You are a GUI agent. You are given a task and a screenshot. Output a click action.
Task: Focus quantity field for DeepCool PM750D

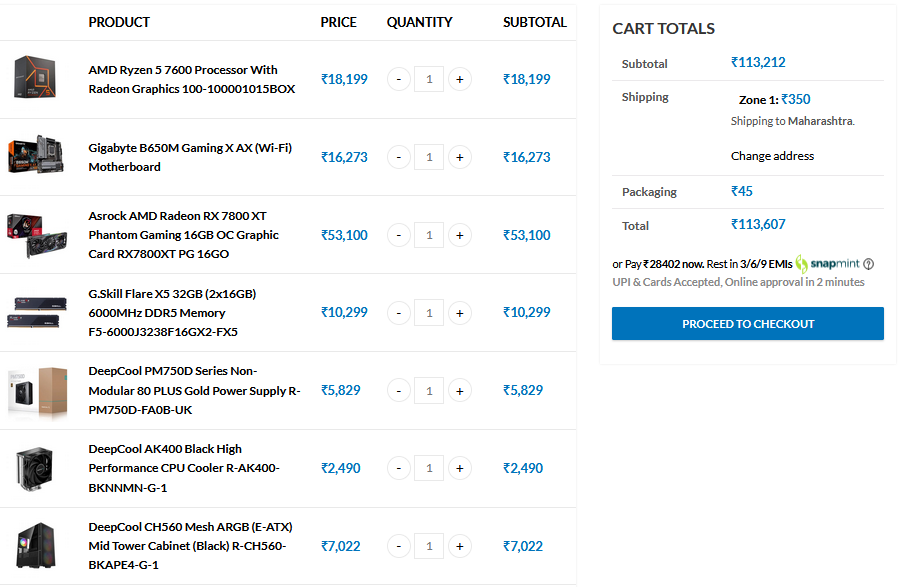pos(429,391)
